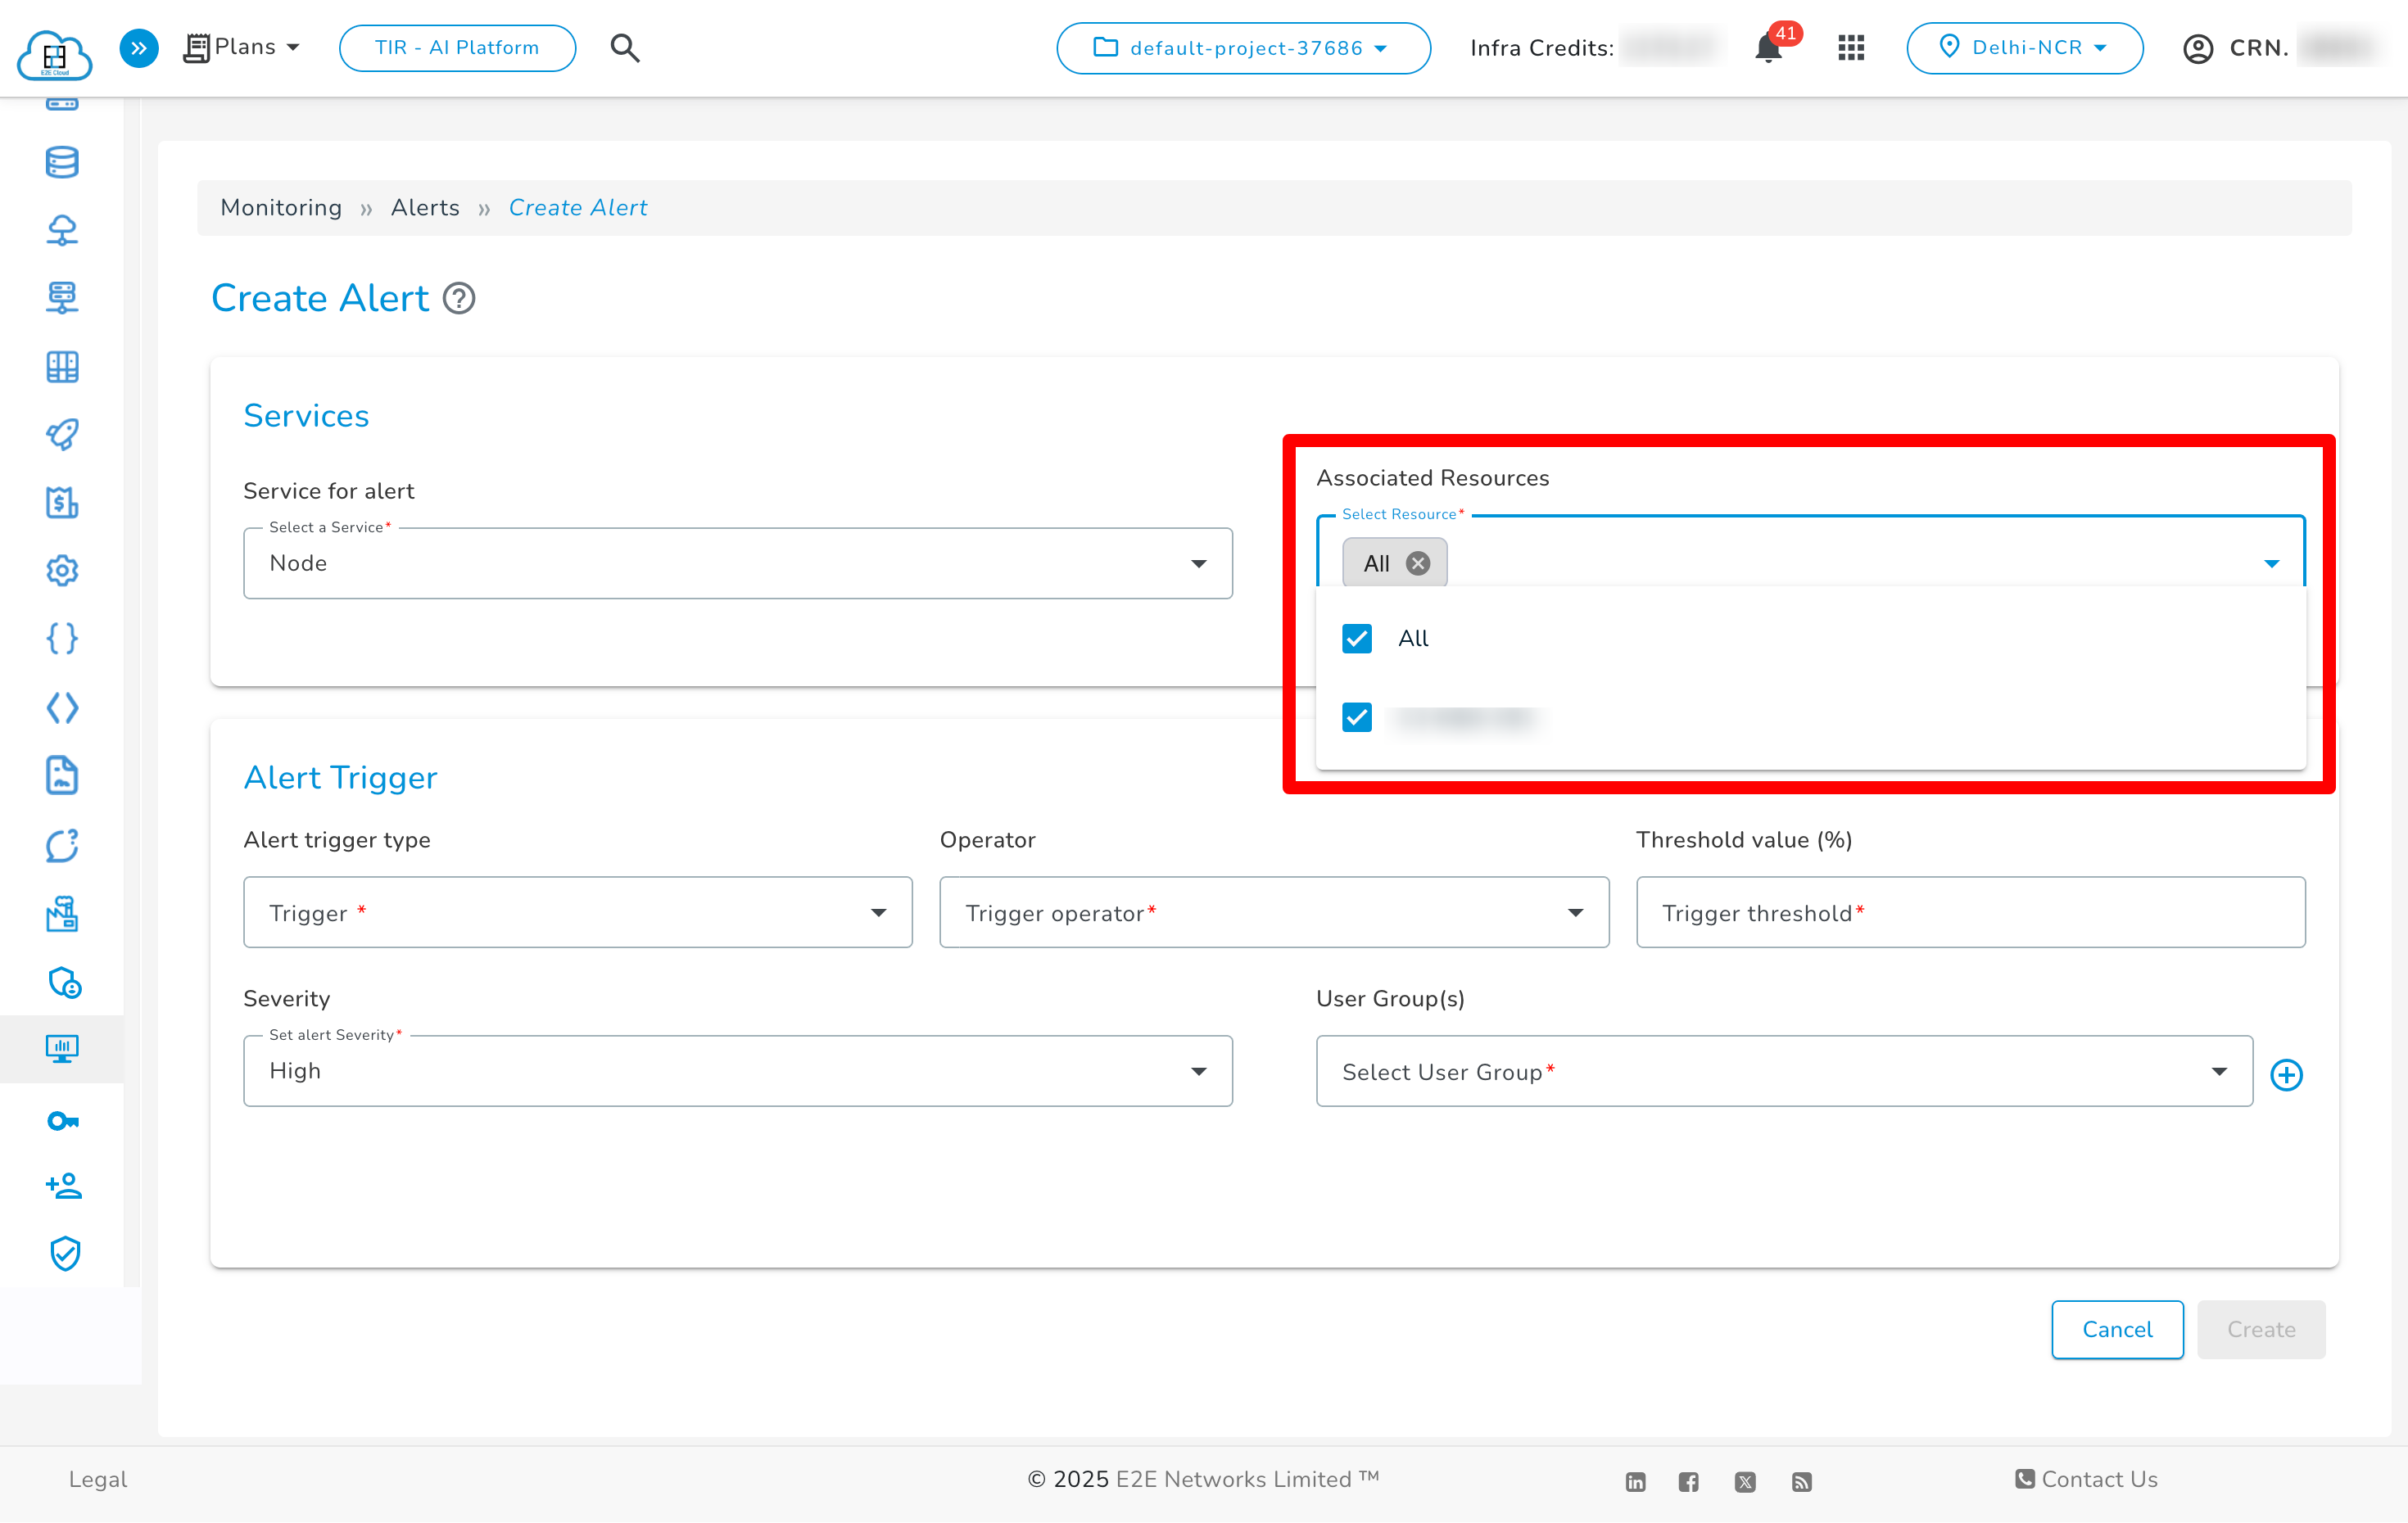Open the Create Alert help question mark
Screen dimensions: 2408x1523
tap(459, 298)
